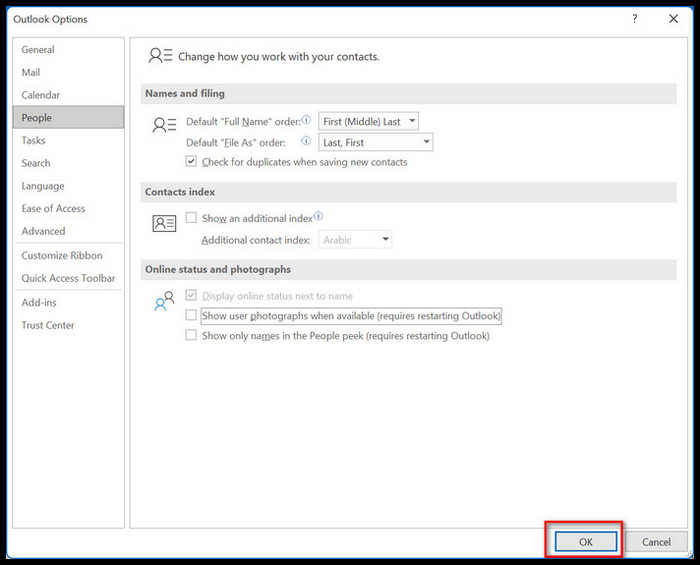Screen dimensions: 700x565
Task: Toggle Check for duplicates when saving contacts
Action: pyautogui.click(x=191, y=161)
